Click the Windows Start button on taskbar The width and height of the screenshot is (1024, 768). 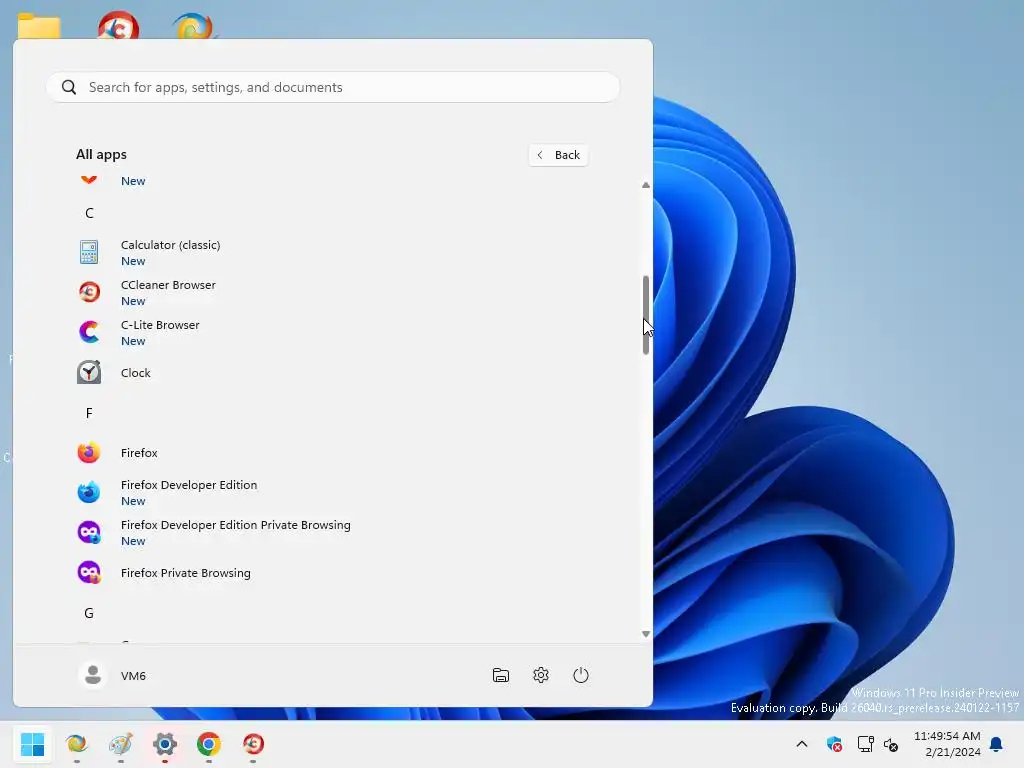(x=33, y=744)
